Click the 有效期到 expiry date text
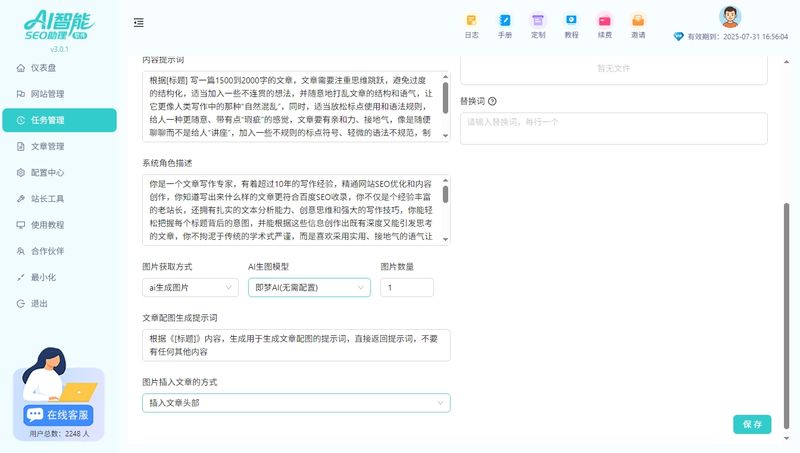 (x=738, y=37)
